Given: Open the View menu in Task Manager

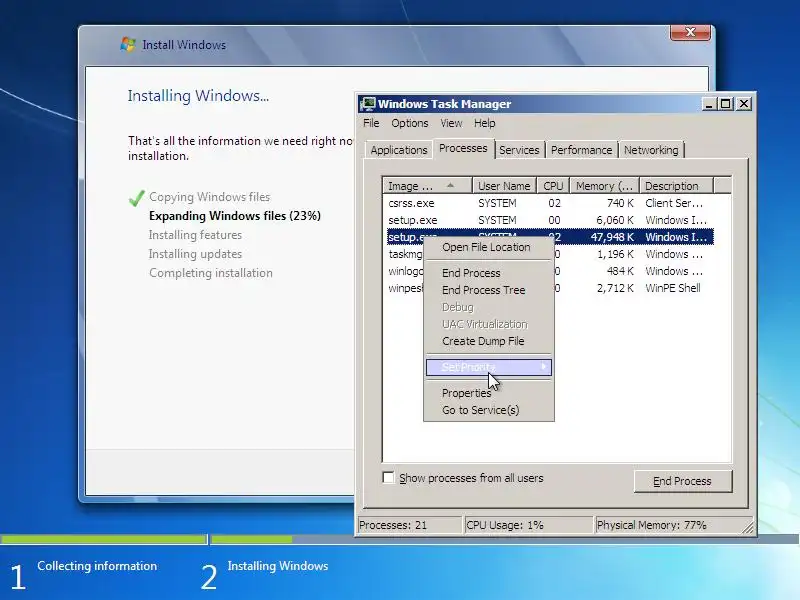Looking at the screenshot, I should coord(451,123).
